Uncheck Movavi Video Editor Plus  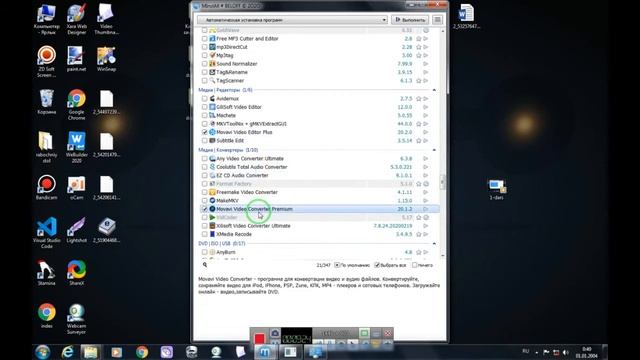coord(204,132)
